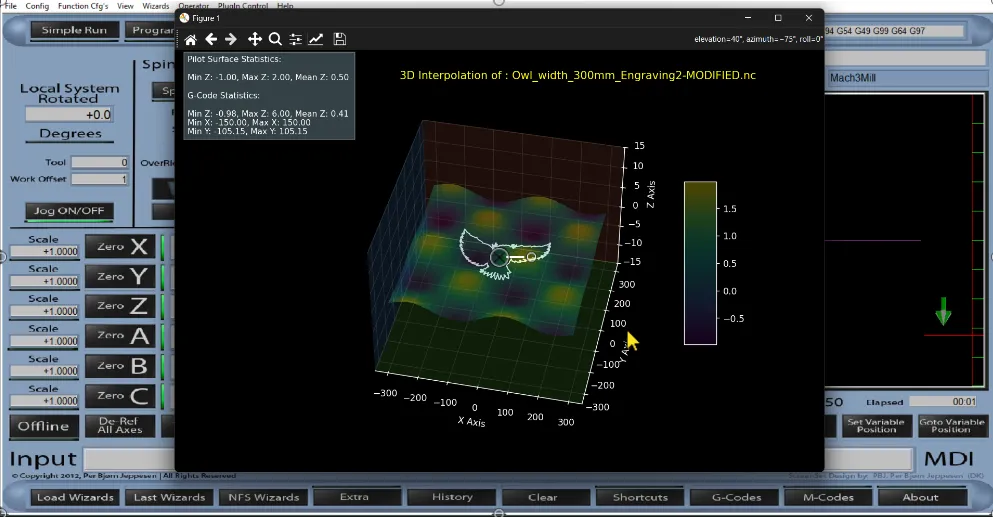The width and height of the screenshot is (993, 517).
Task: Go back to previous plot view
Action: pyautogui.click(x=211, y=39)
